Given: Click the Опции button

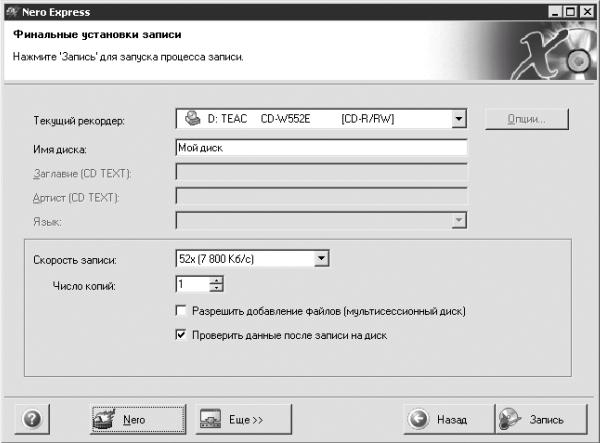Looking at the screenshot, I should [527, 119].
